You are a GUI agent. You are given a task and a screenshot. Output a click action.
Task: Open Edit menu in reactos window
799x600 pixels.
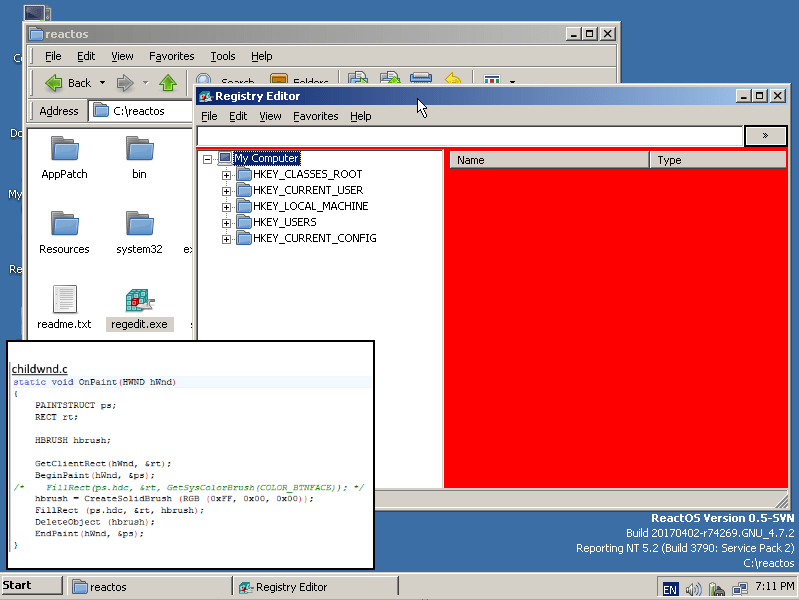86,56
